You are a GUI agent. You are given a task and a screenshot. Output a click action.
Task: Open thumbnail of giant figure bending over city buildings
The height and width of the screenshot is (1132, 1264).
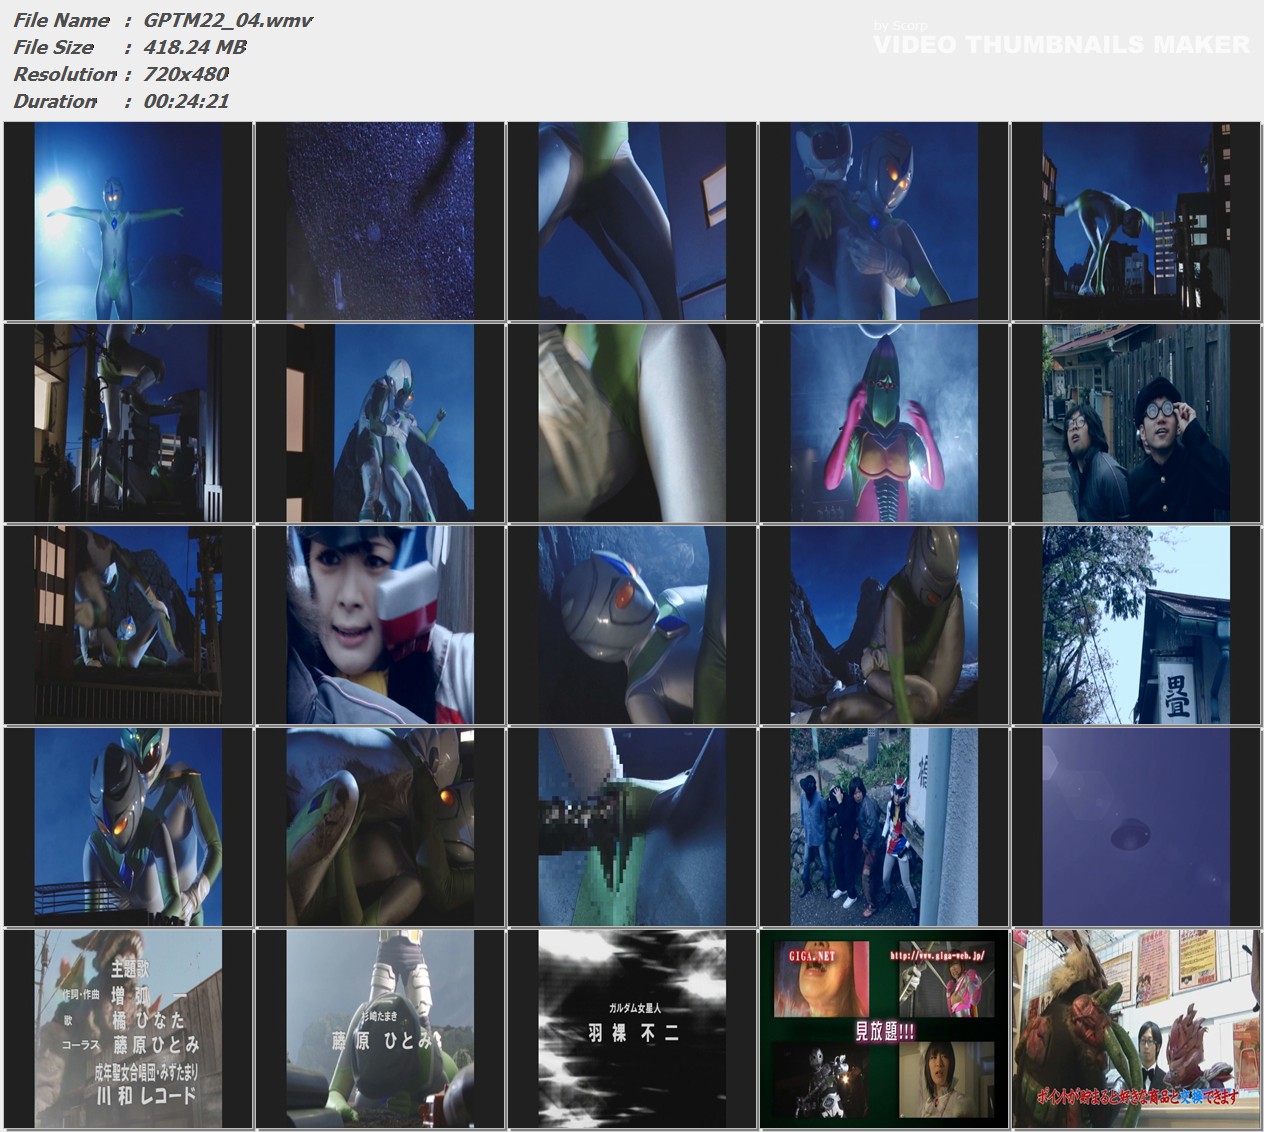1136,221
